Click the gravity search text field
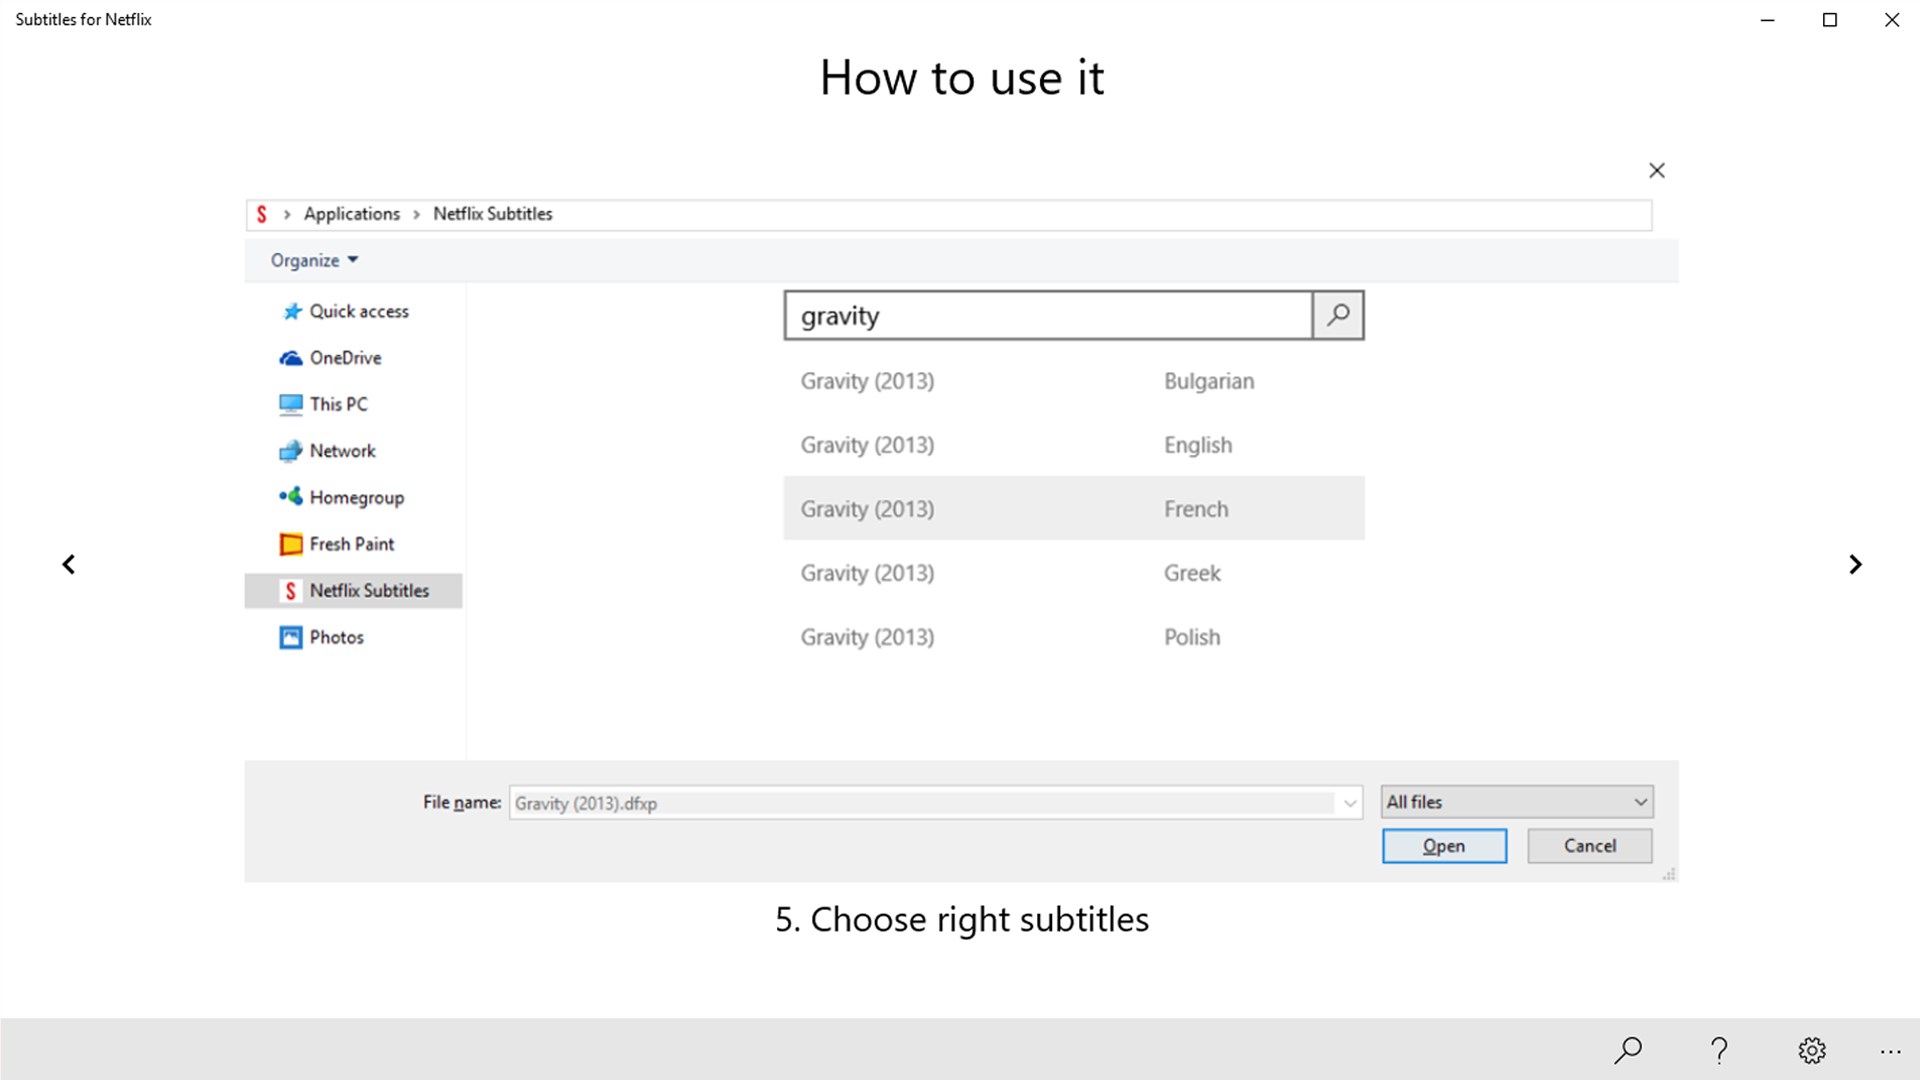The height and width of the screenshot is (1080, 1920). coord(1048,316)
